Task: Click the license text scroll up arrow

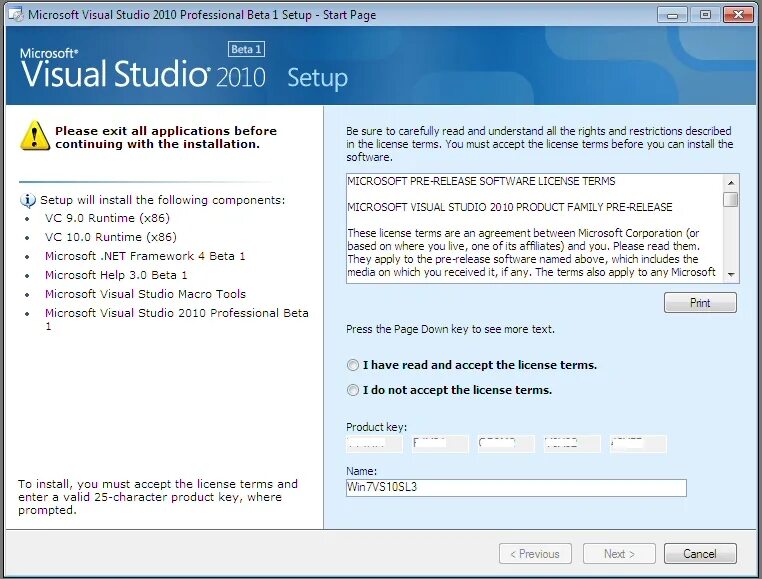Action: (x=731, y=183)
